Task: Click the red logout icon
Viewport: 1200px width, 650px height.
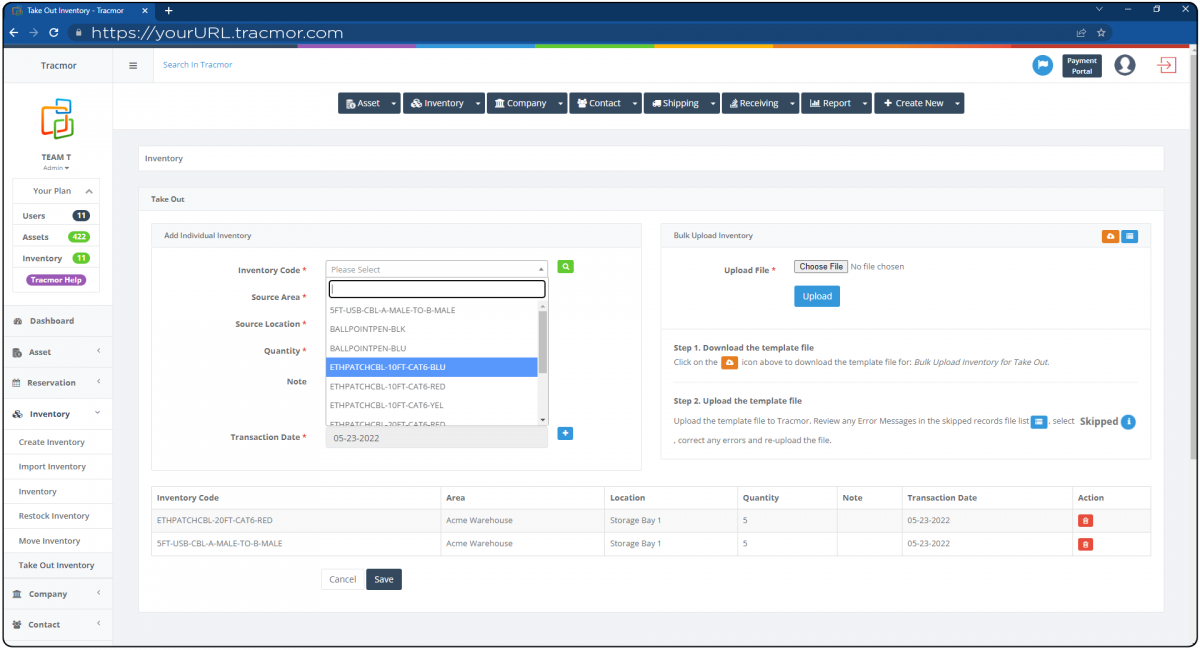Action: click(1166, 65)
